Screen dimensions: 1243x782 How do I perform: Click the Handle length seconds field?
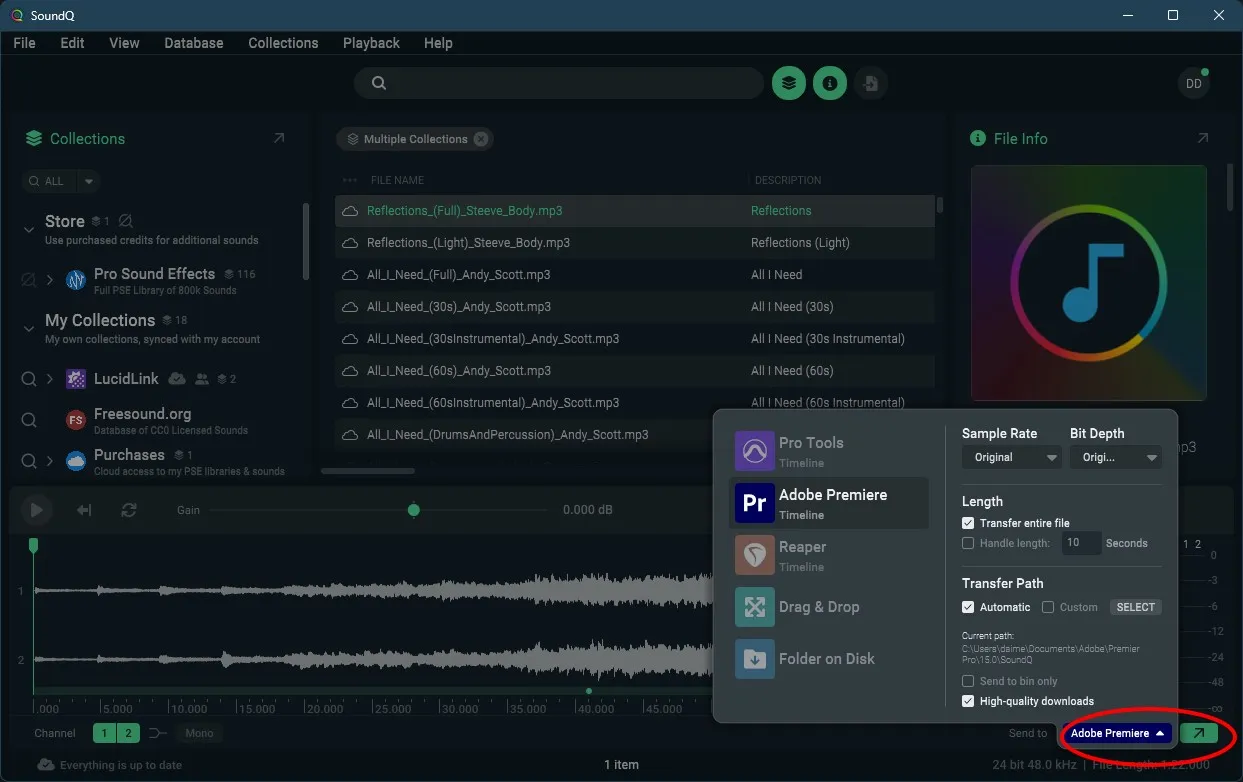(x=1080, y=543)
